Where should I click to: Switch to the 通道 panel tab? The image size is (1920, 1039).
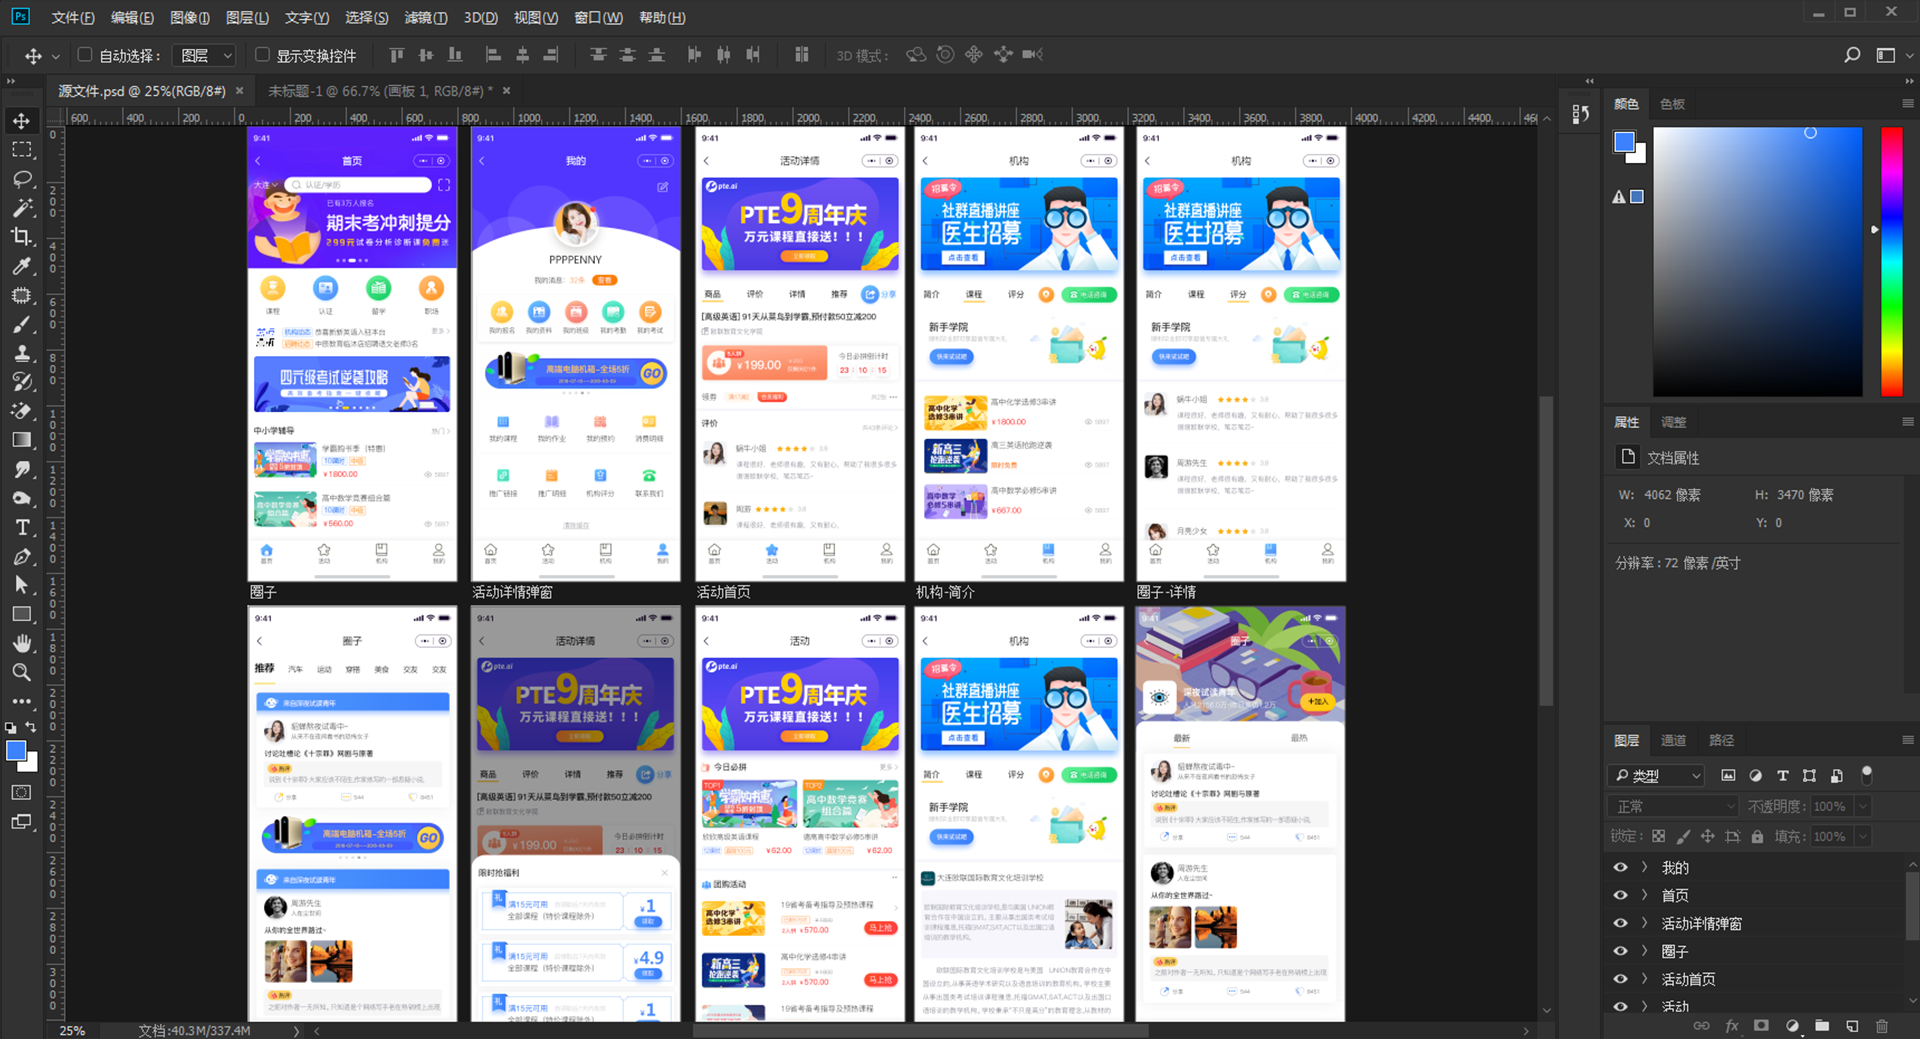point(1673,740)
